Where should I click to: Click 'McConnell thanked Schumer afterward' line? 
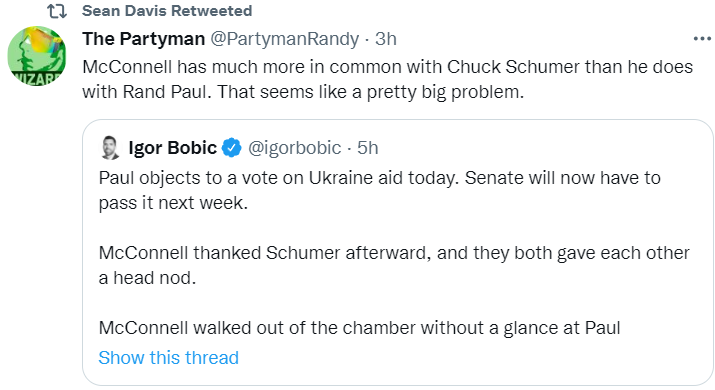[x=394, y=253]
